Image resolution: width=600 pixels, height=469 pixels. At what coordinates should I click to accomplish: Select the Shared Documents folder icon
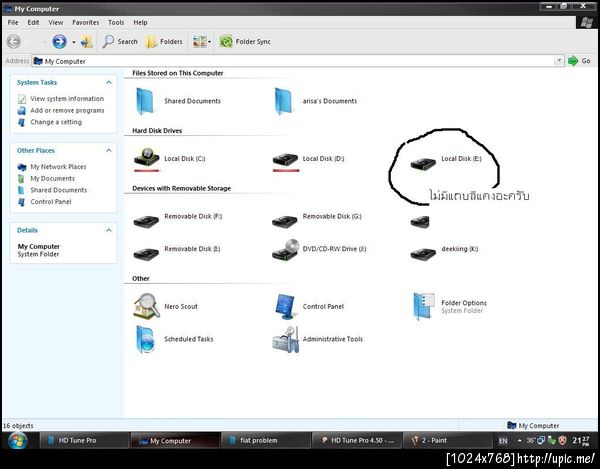point(145,101)
